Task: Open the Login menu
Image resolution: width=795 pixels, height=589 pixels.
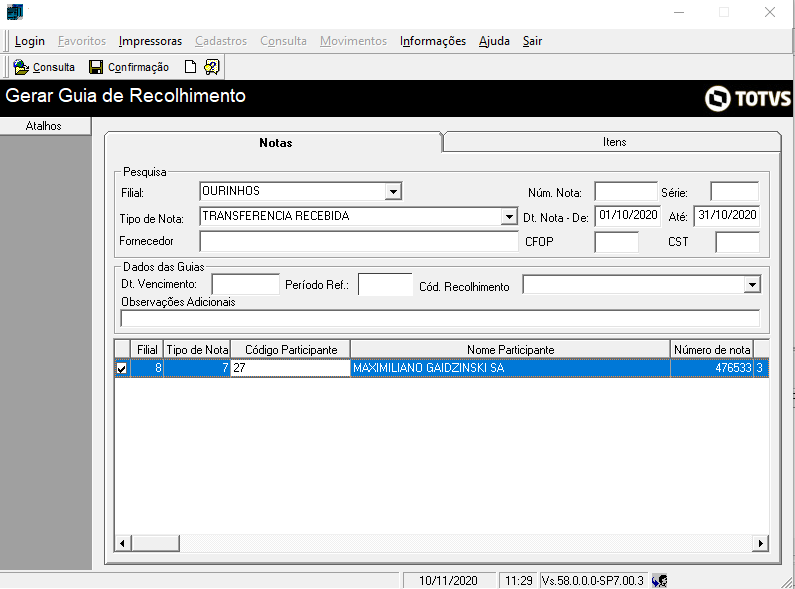Action: [29, 41]
